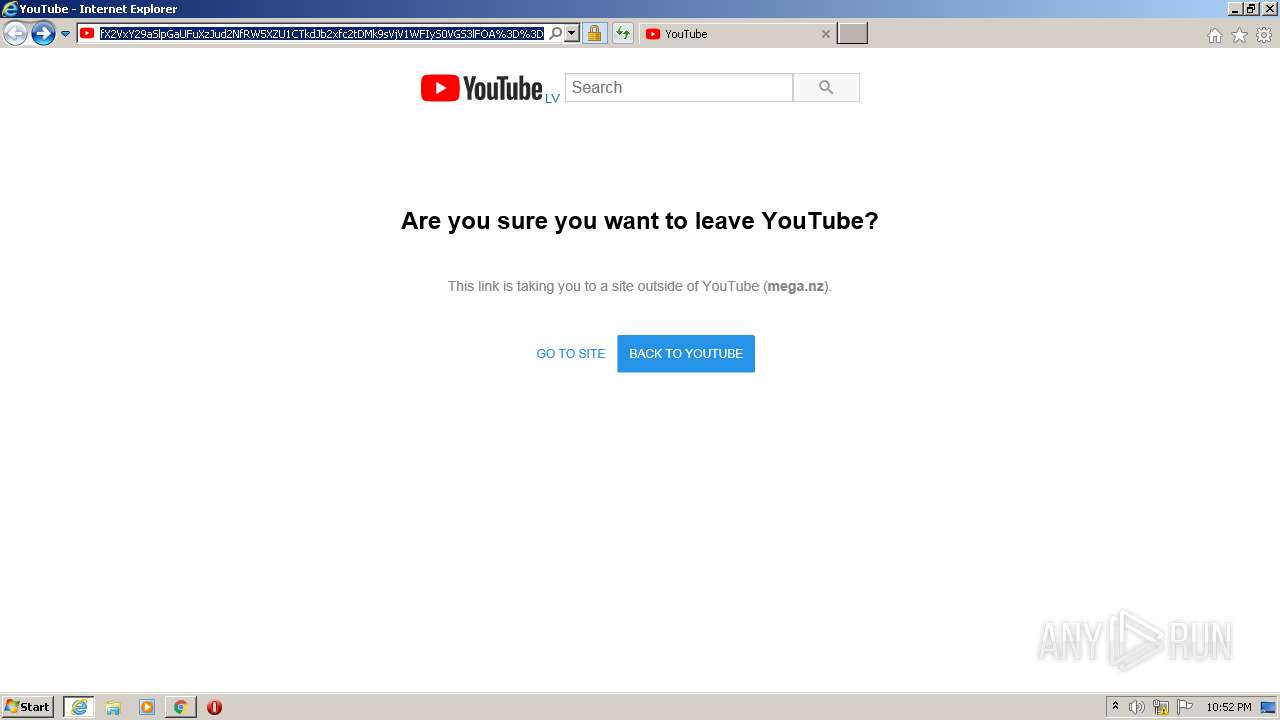This screenshot has height=720, width=1280.
Task: Show hidden system tray icons
Action: (x=1115, y=707)
